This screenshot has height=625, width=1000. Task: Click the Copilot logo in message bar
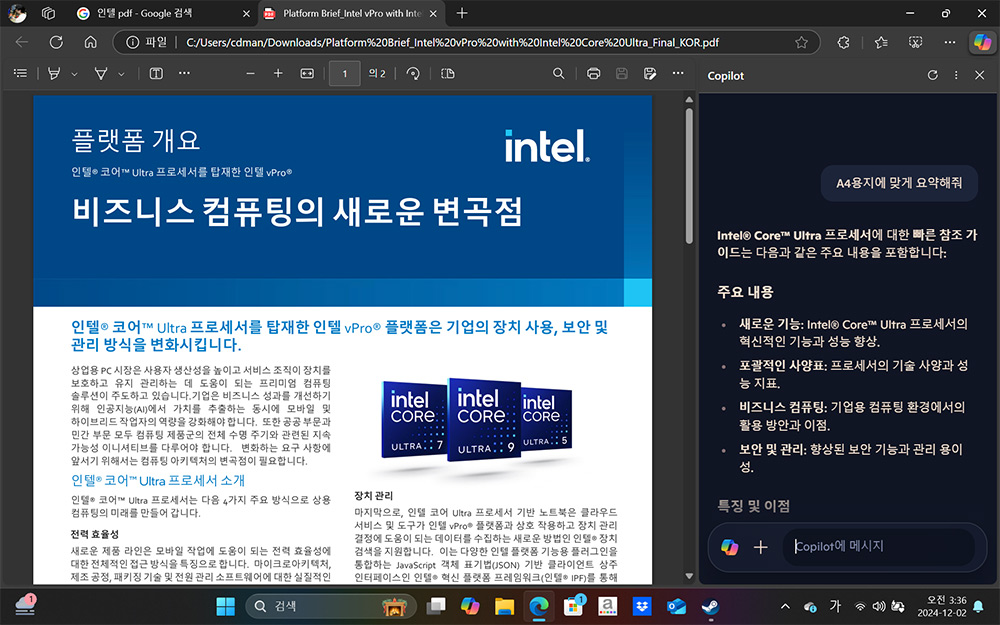pos(730,547)
